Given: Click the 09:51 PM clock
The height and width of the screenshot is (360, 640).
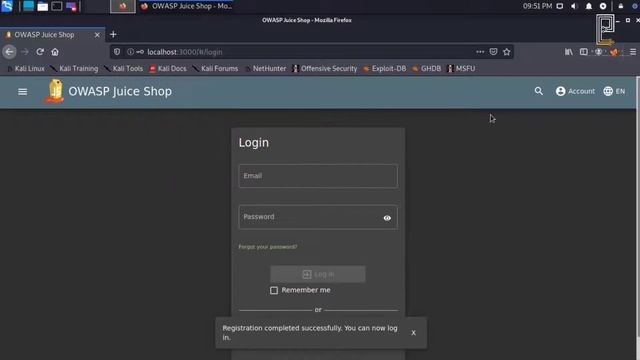Looking at the screenshot, I should tap(537, 6).
